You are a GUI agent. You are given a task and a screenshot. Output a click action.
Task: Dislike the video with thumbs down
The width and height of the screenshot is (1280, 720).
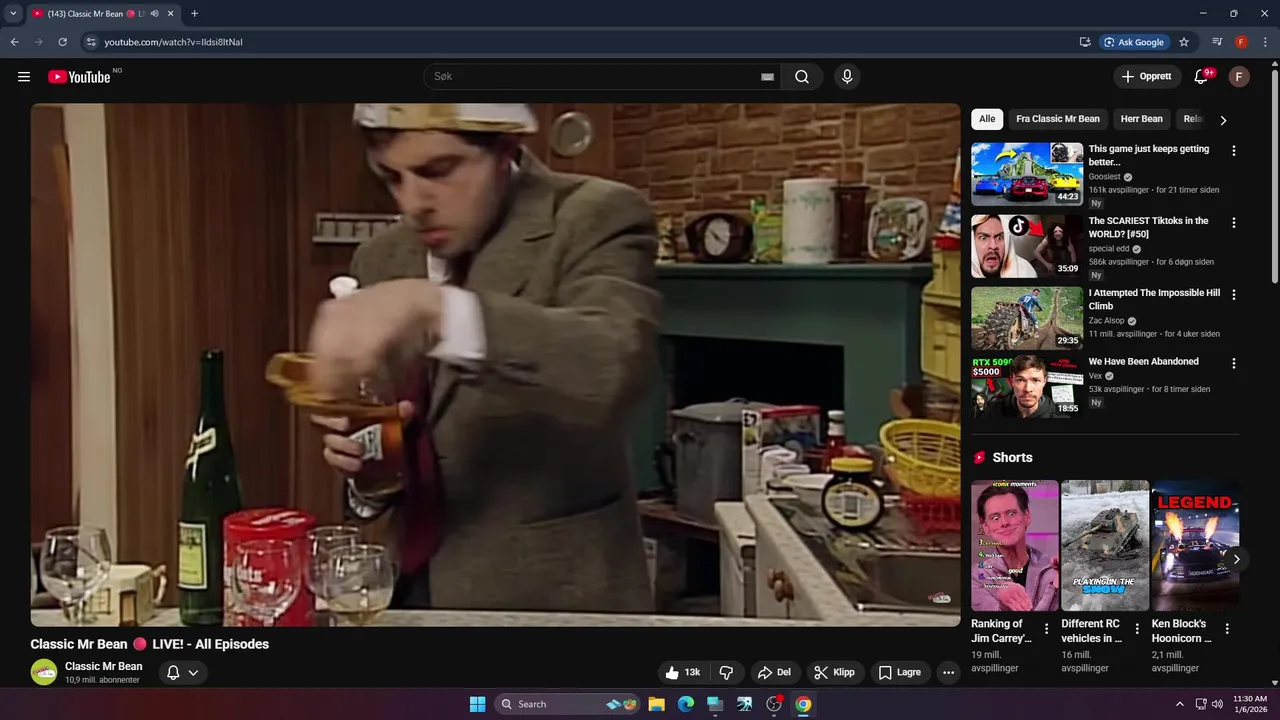[727, 673]
